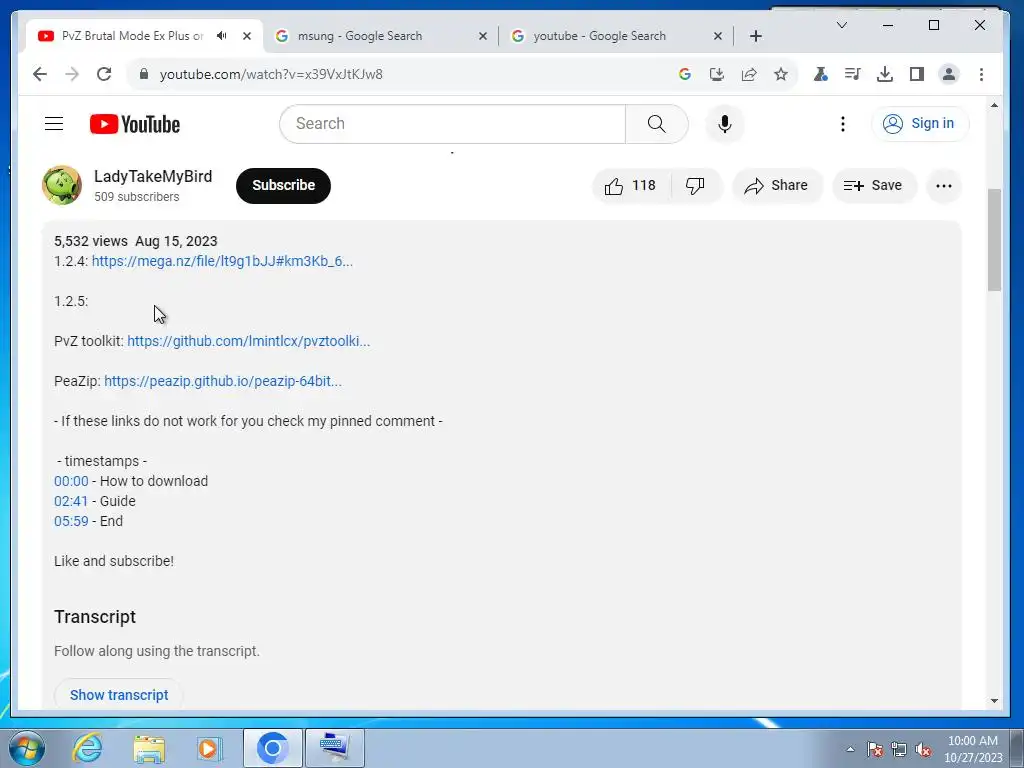Open the PvZ toolkit GitHub link
Image resolution: width=1024 pixels, height=768 pixels.
point(248,341)
